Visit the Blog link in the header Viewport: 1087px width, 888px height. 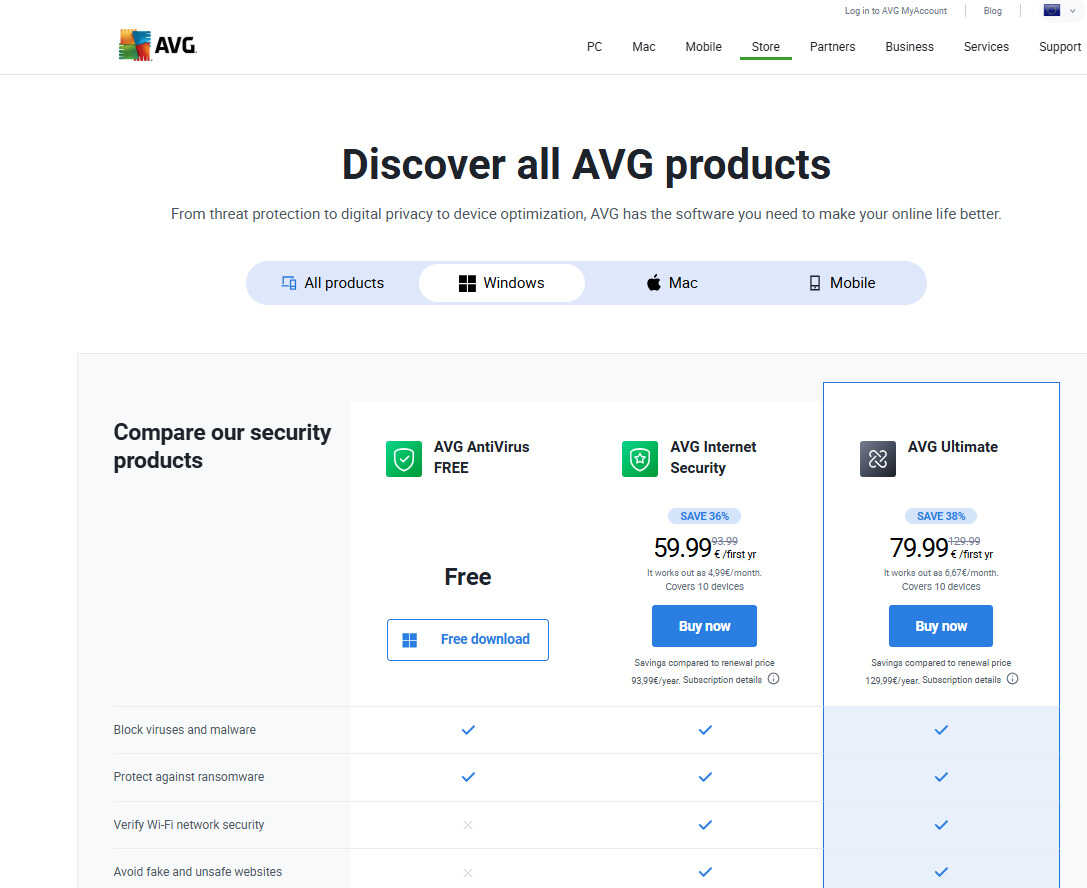pyautogui.click(x=992, y=11)
